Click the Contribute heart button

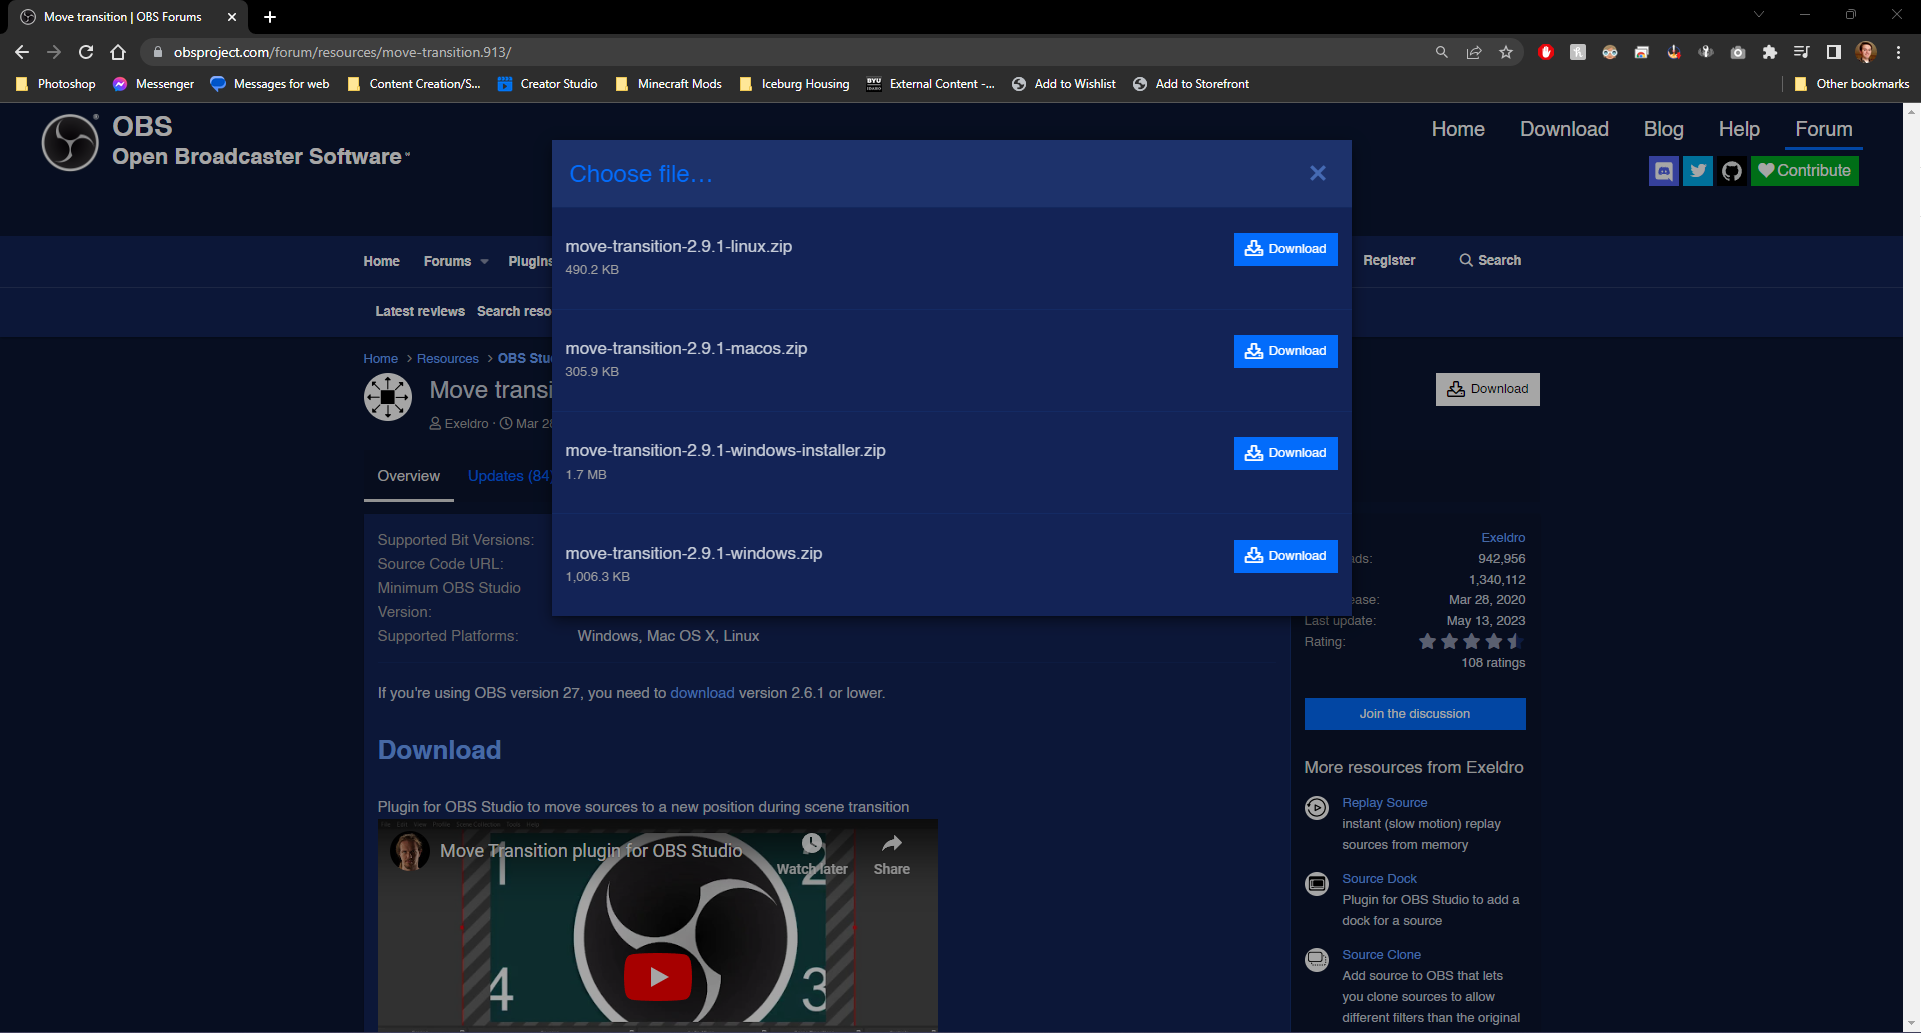point(1804,170)
